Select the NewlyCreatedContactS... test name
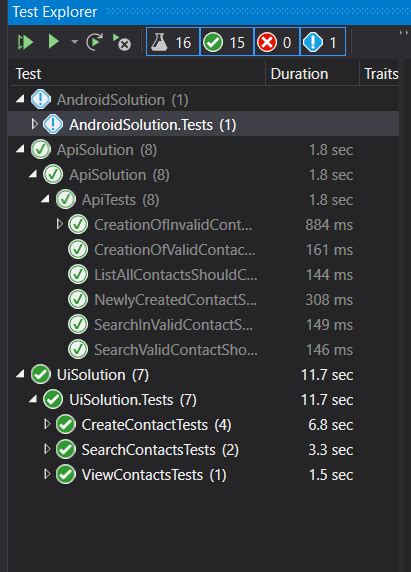The width and height of the screenshot is (411, 572). pyautogui.click(x=175, y=300)
